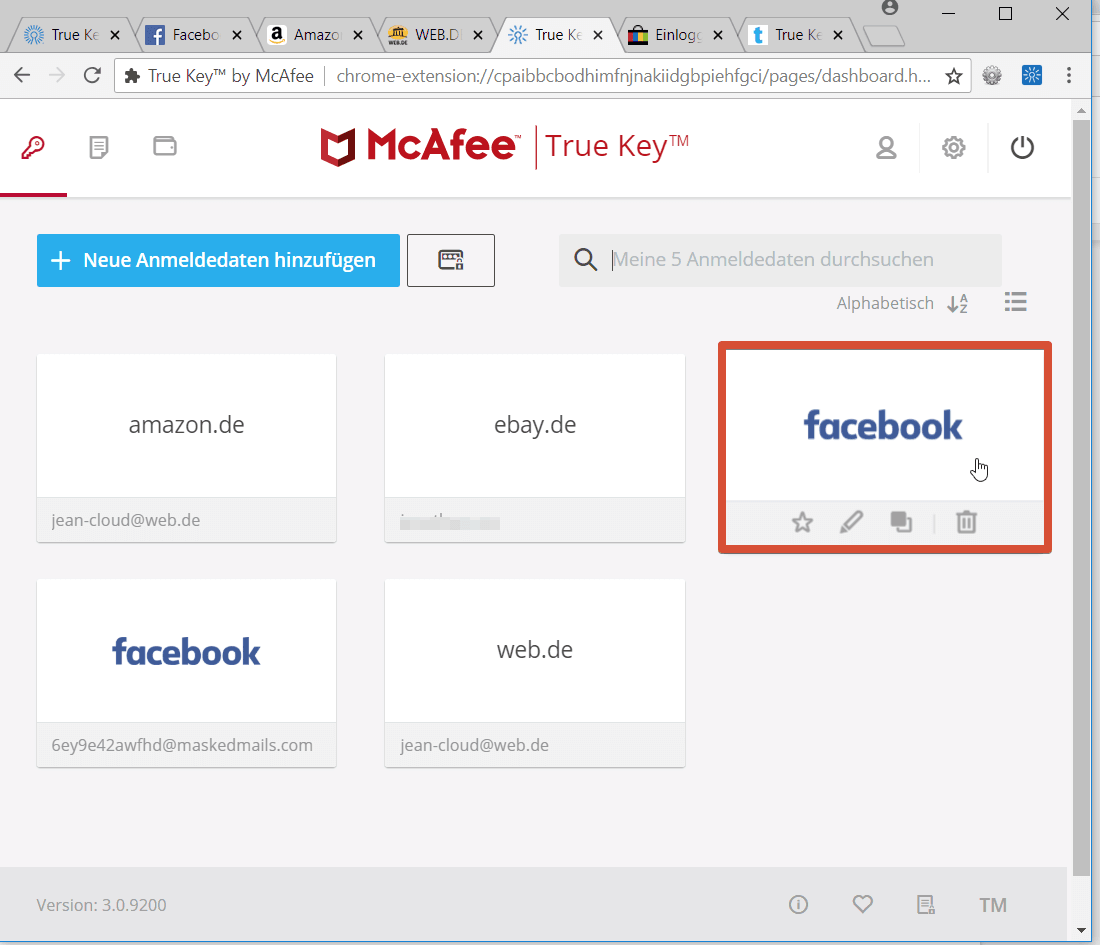Click scrollbar down arrow
Viewport: 1100px width, 945px height.
tap(1081, 930)
